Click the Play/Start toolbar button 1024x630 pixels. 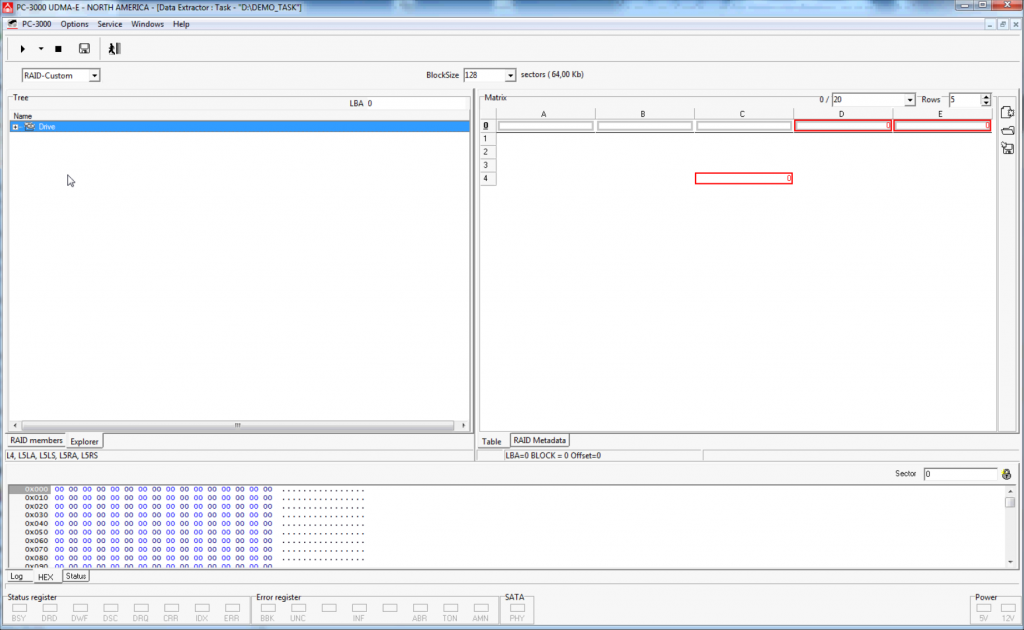(x=22, y=48)
